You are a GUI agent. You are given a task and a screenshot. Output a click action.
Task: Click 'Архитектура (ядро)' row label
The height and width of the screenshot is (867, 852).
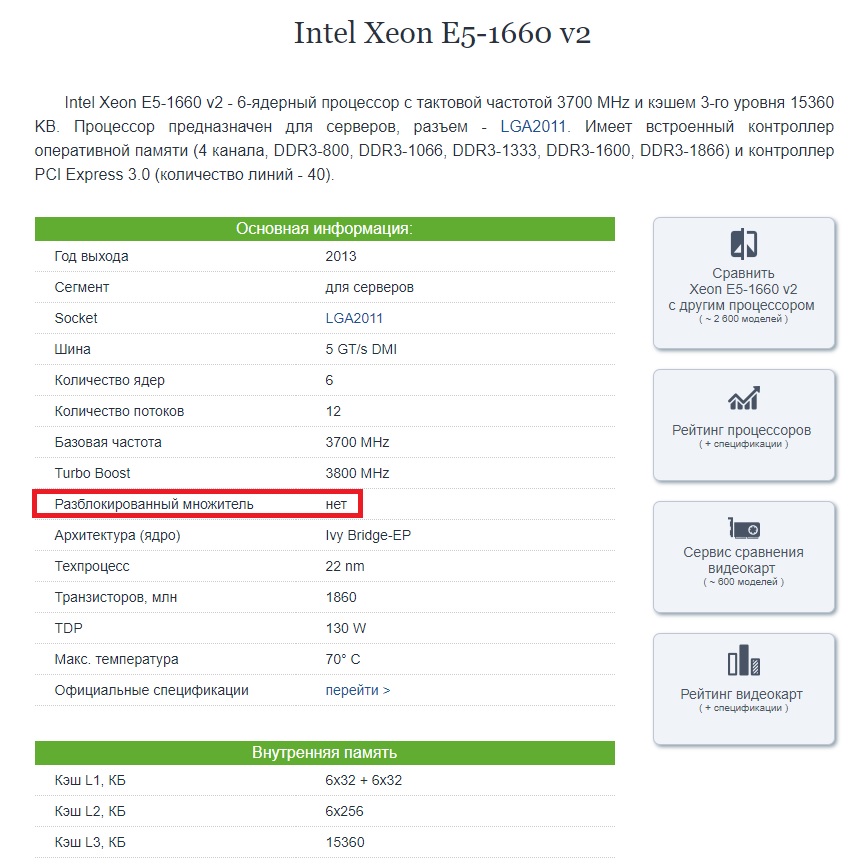[x=117, y=535]
